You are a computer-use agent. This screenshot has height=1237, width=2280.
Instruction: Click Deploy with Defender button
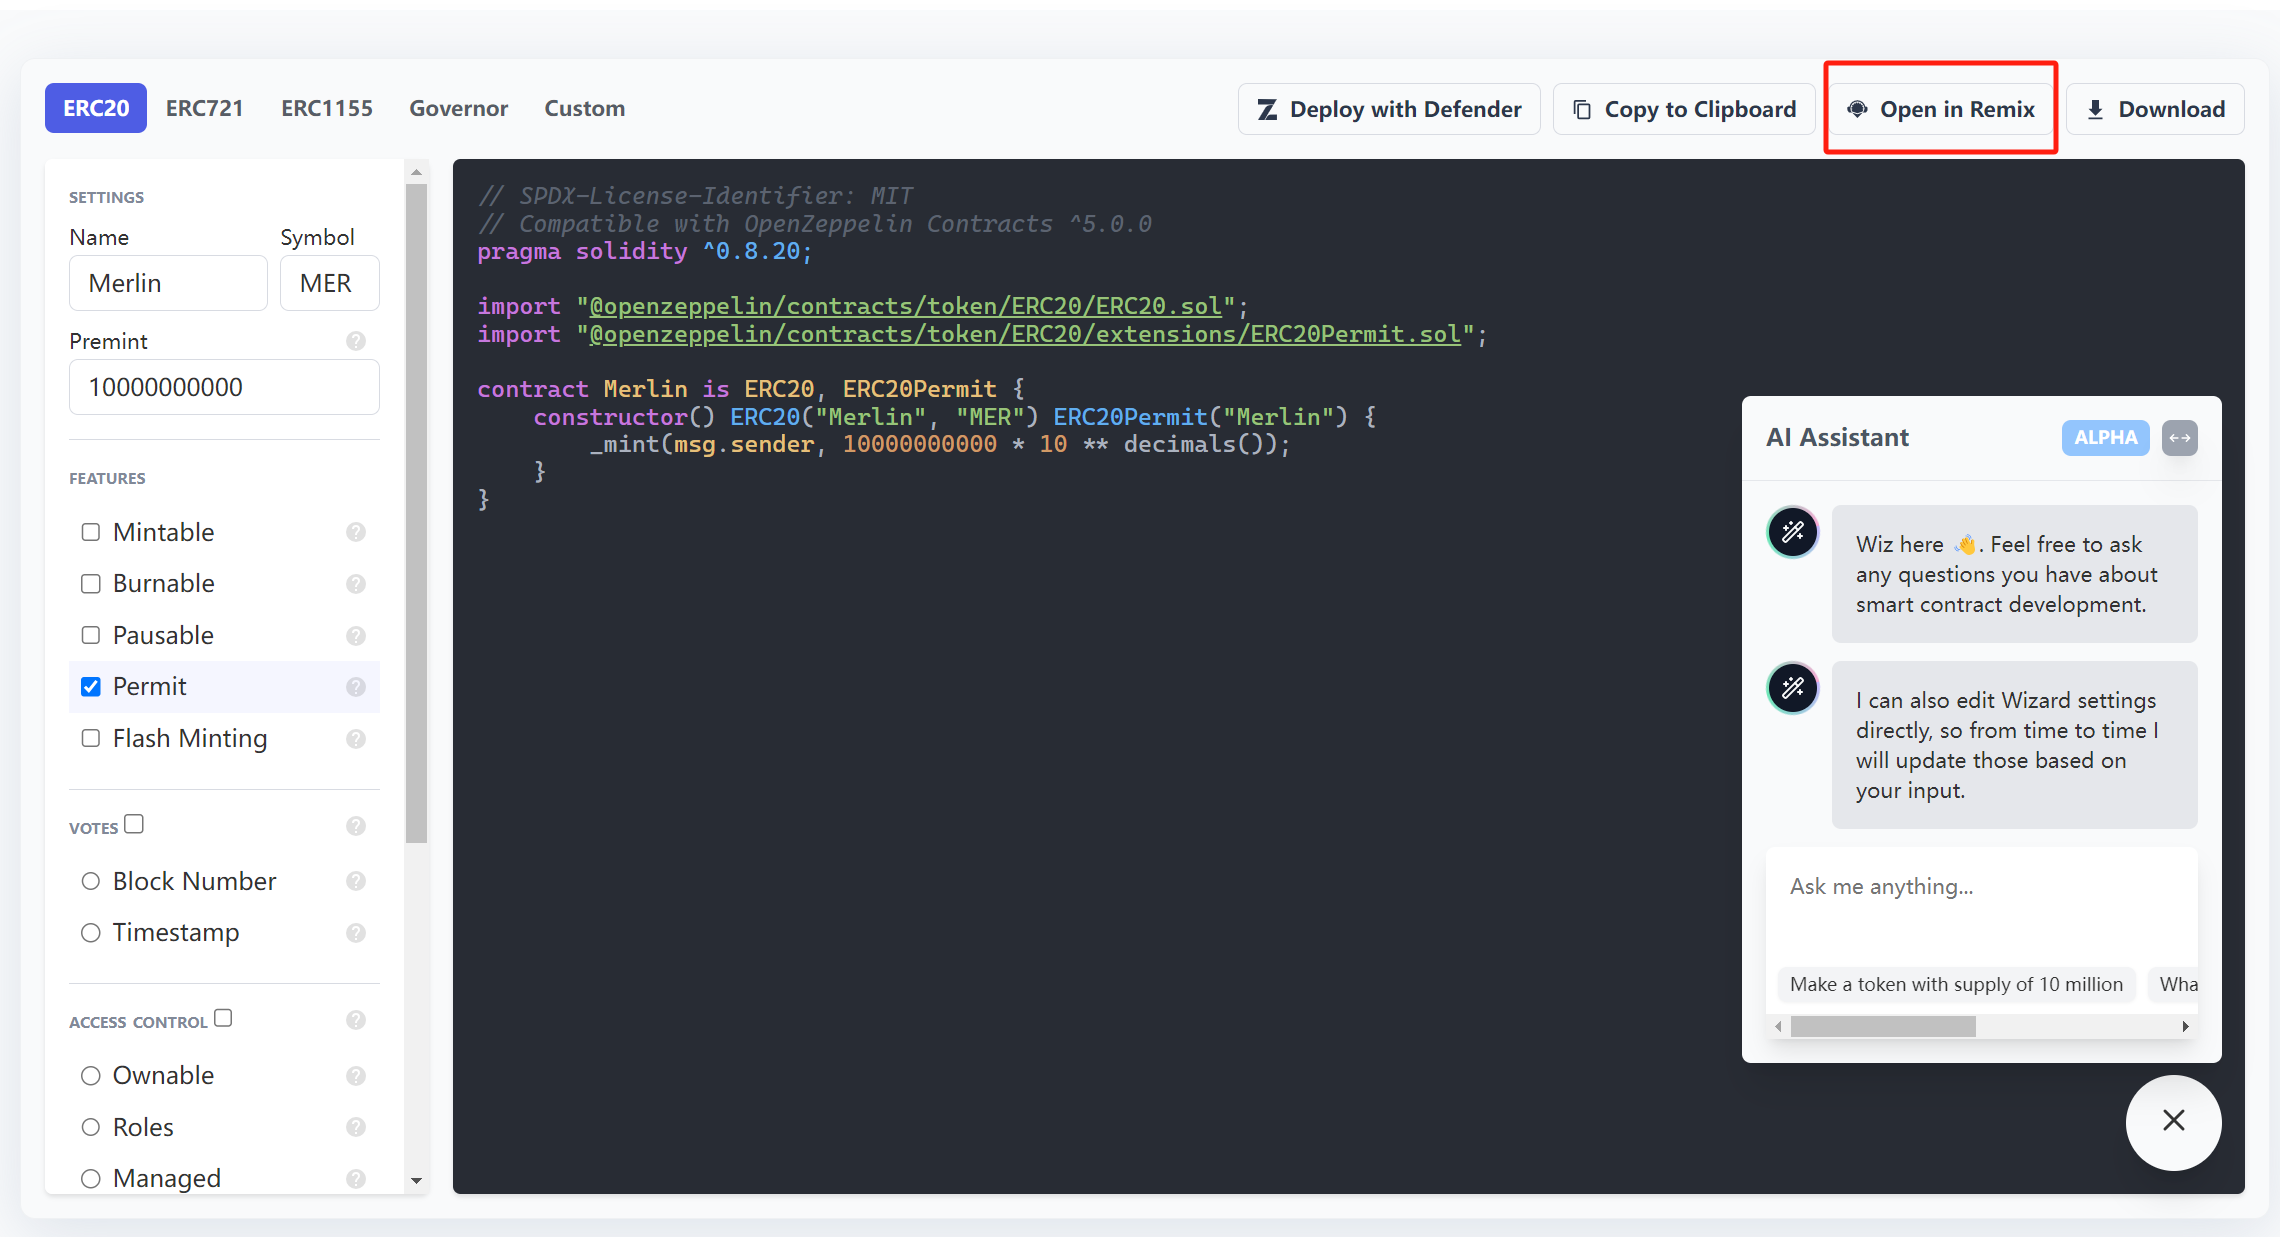[1389, 109]
